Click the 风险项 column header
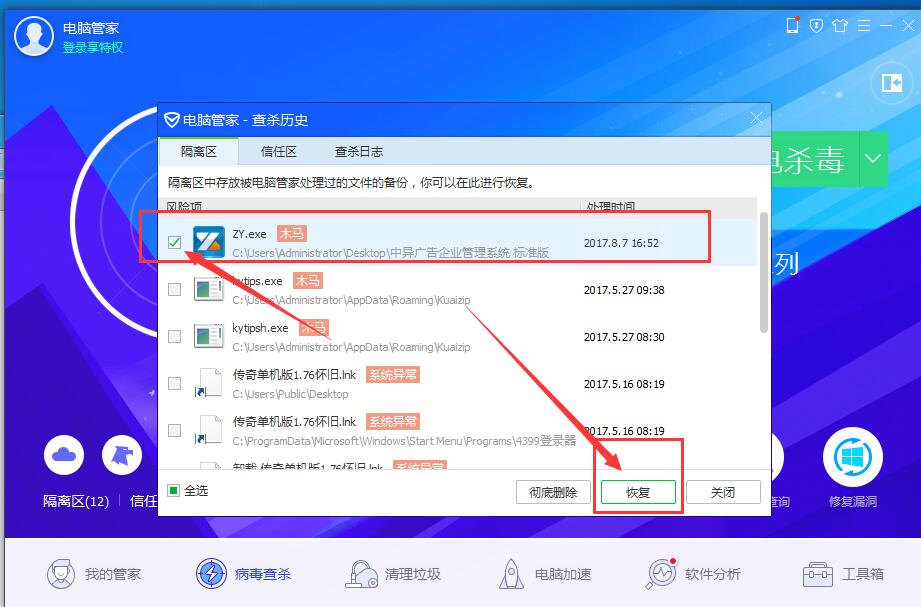This screenshot has height=607, width=921. click(184, 206)
